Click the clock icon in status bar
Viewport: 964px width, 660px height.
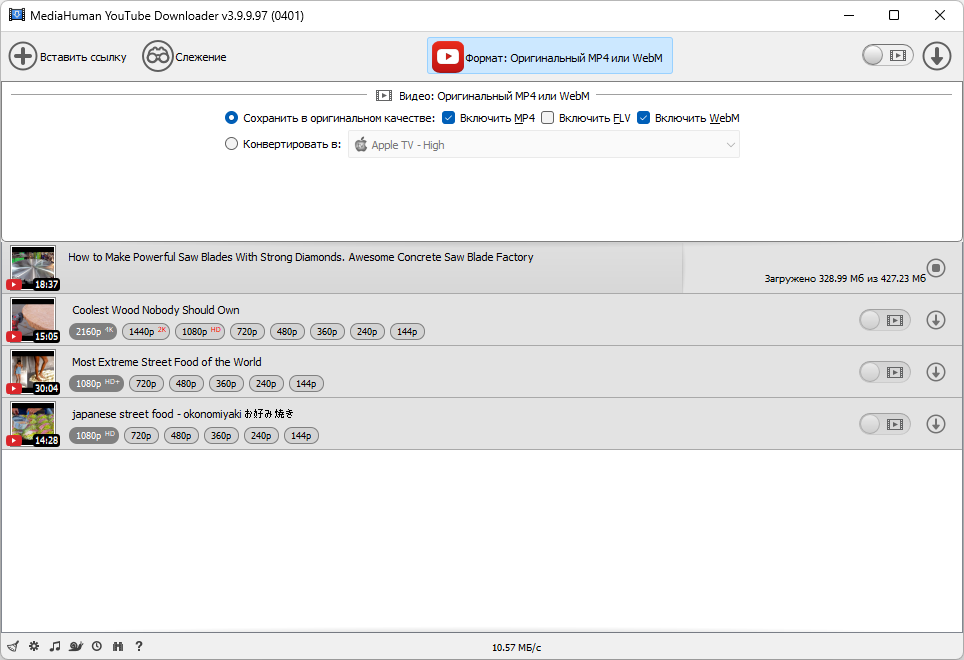(97, 646)
